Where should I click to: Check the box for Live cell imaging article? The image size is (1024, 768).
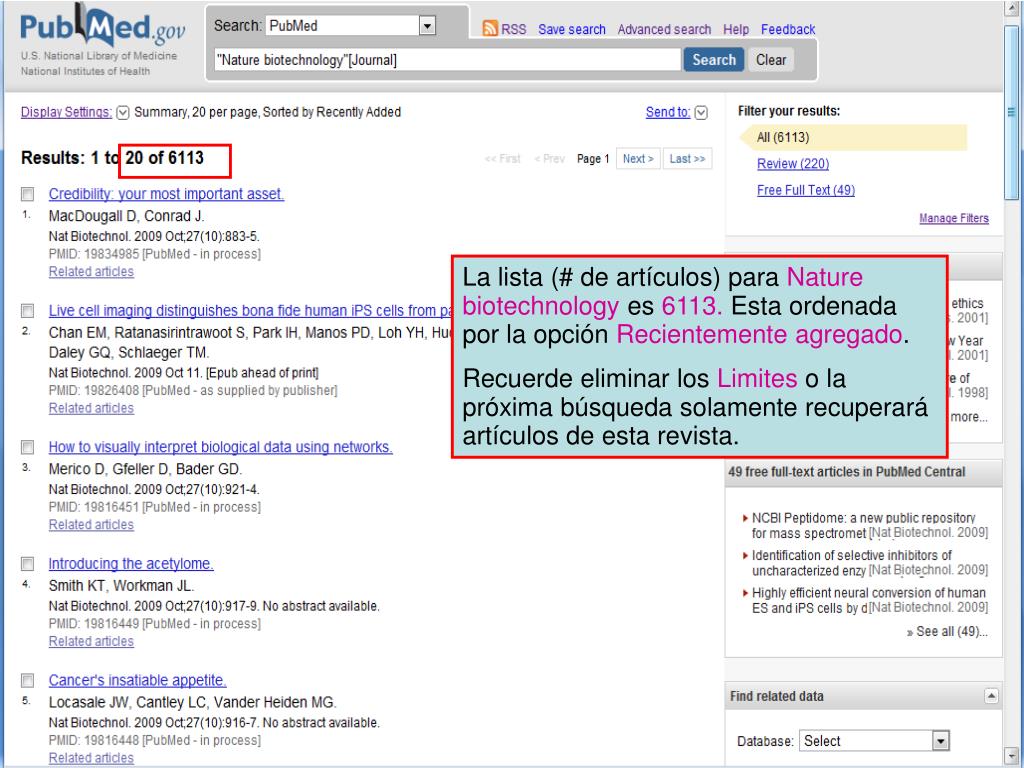click(x=27, y=310)
